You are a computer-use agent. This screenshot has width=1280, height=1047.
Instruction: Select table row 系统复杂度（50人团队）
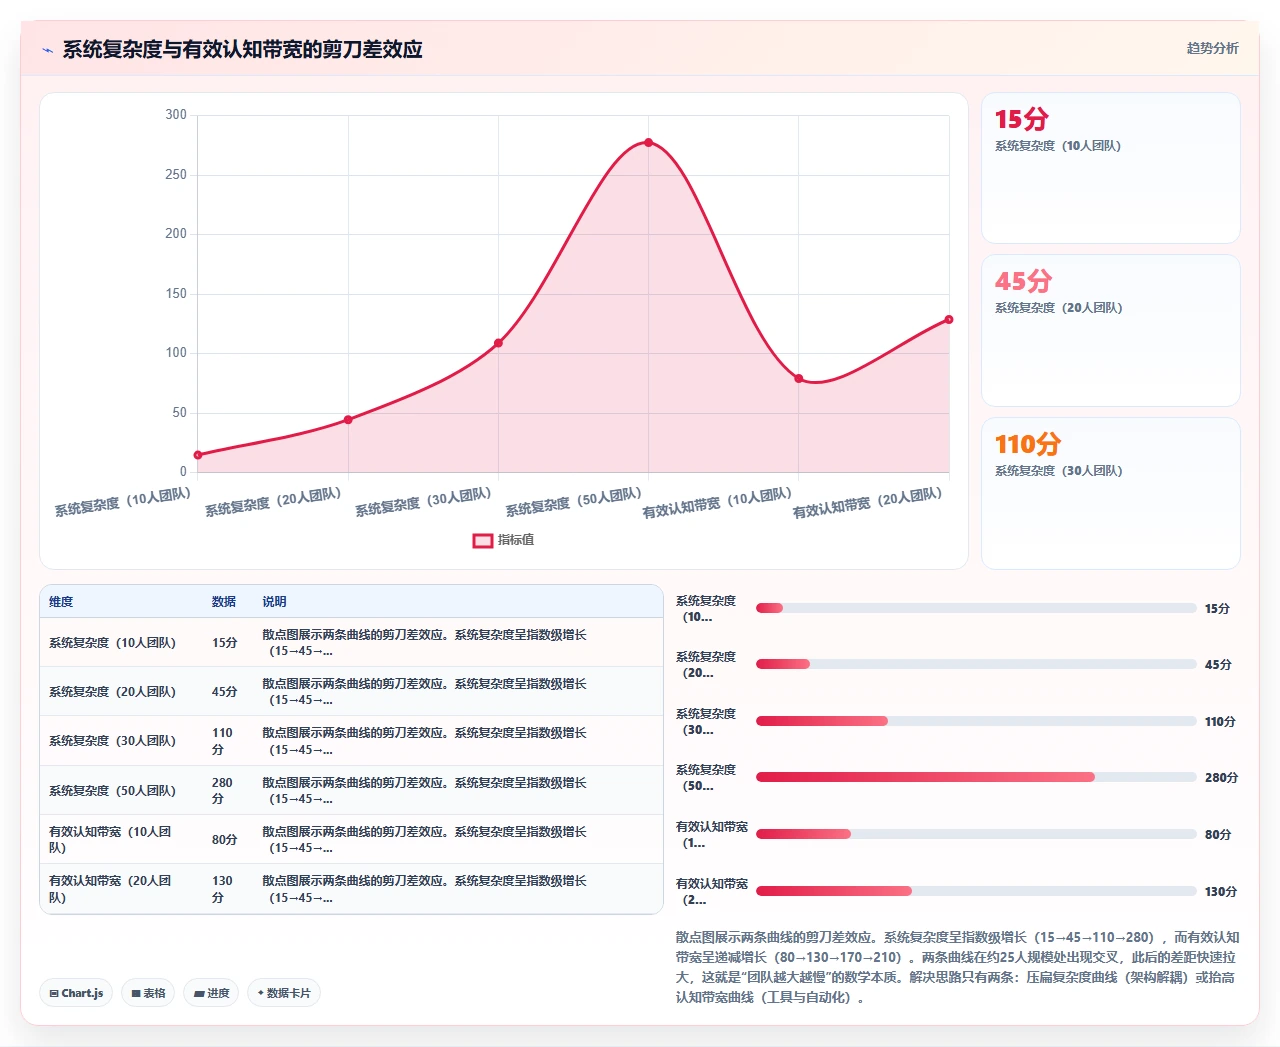tap(351, 790)
